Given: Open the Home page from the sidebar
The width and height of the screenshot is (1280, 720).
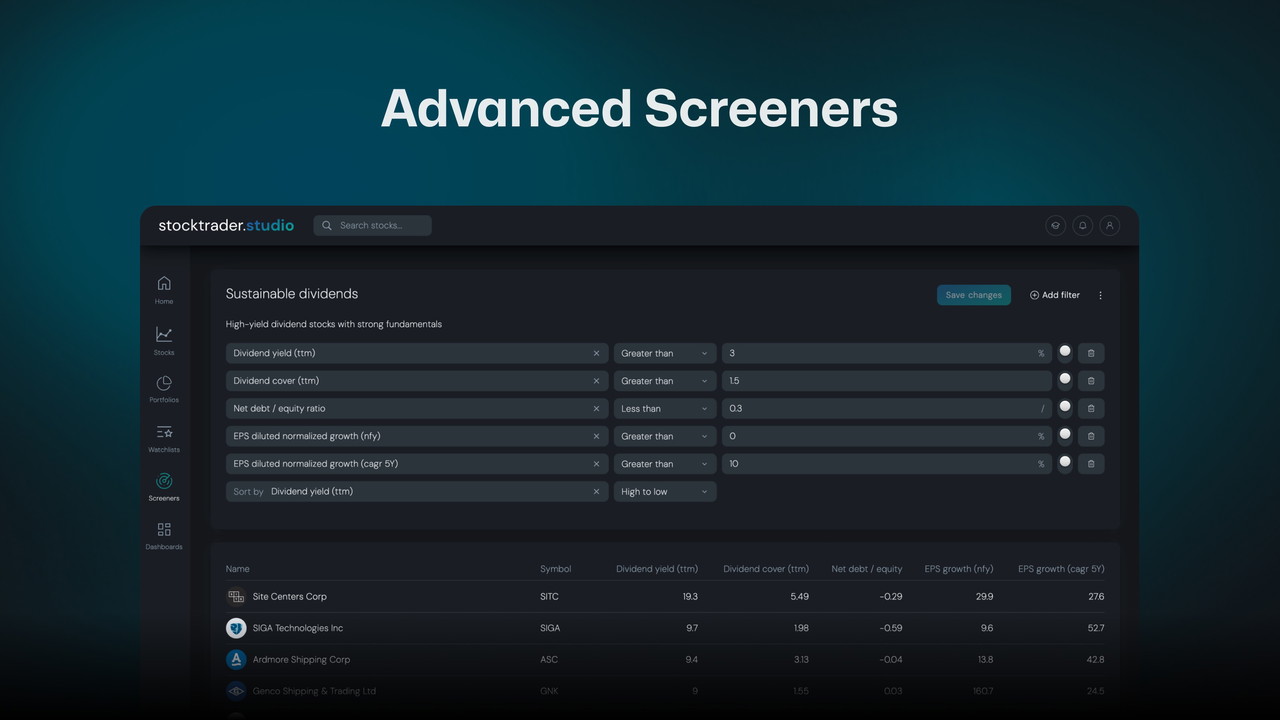Looking at the screenshot, I should point(164,288).
